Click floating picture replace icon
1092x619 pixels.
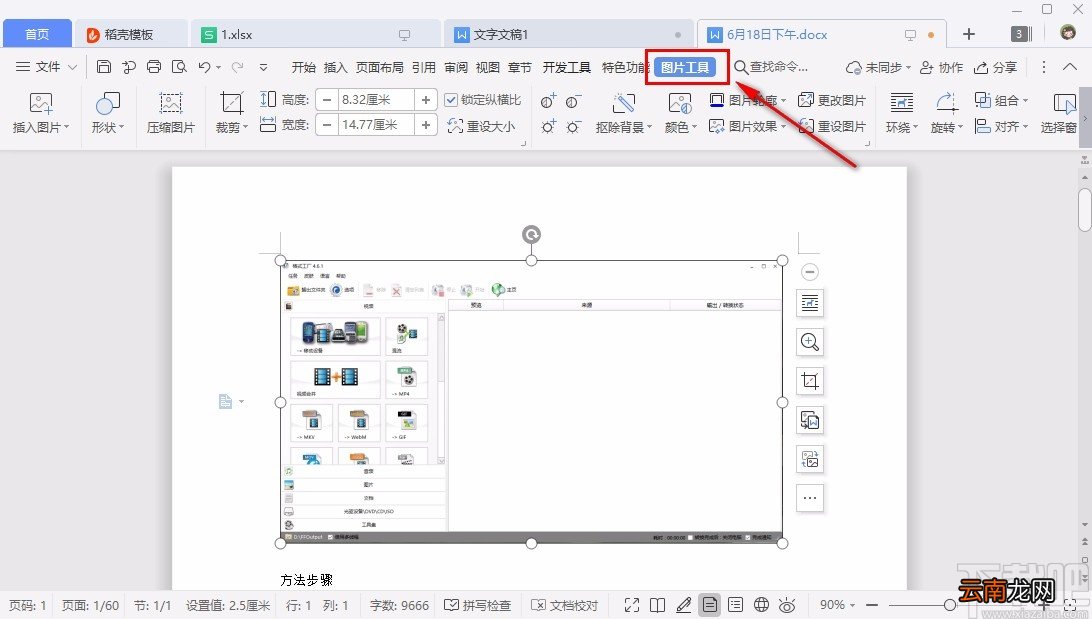click(809, 459)
